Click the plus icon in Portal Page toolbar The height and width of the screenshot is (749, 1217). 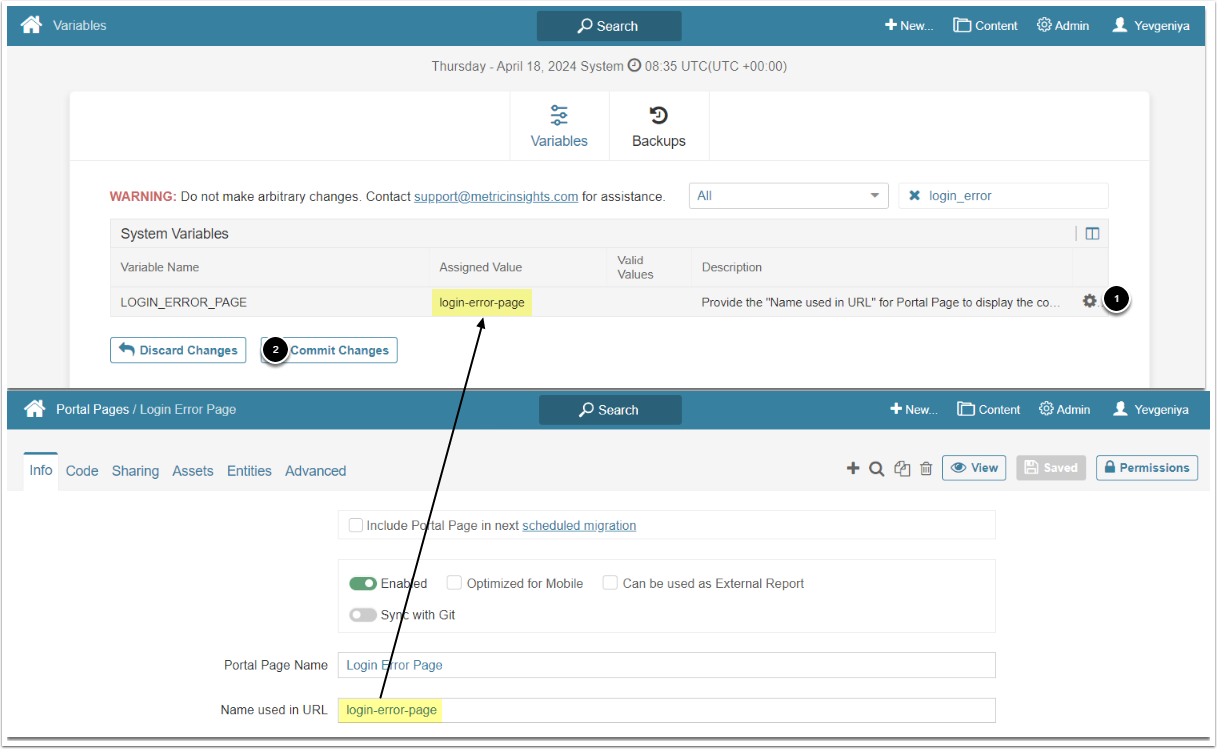(x=853, y=468)
